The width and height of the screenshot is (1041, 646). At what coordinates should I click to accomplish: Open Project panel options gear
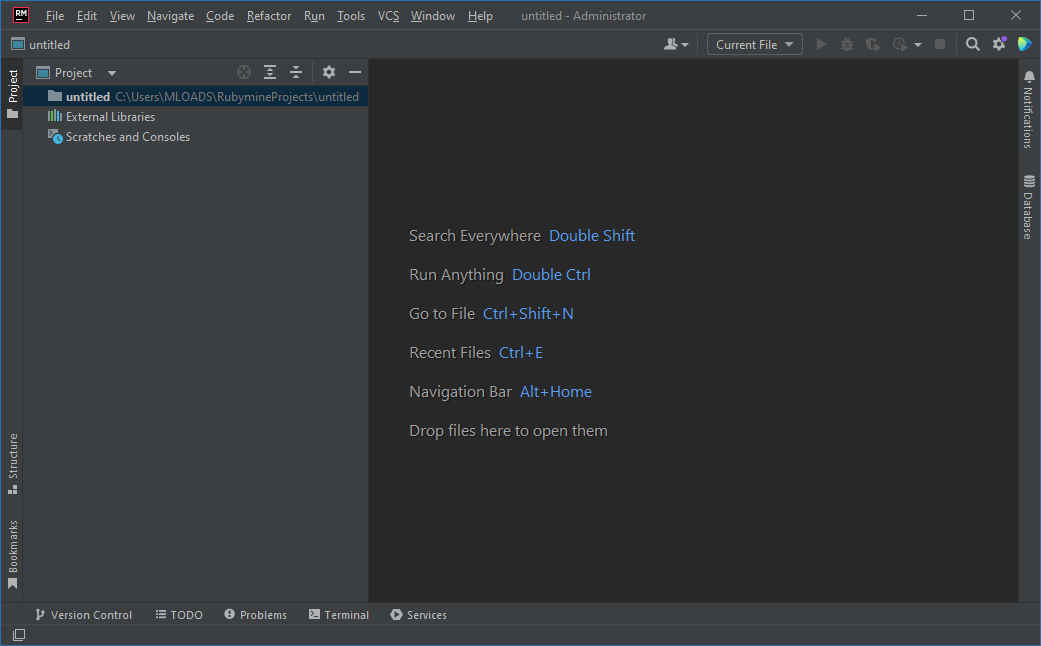[329, 72]
